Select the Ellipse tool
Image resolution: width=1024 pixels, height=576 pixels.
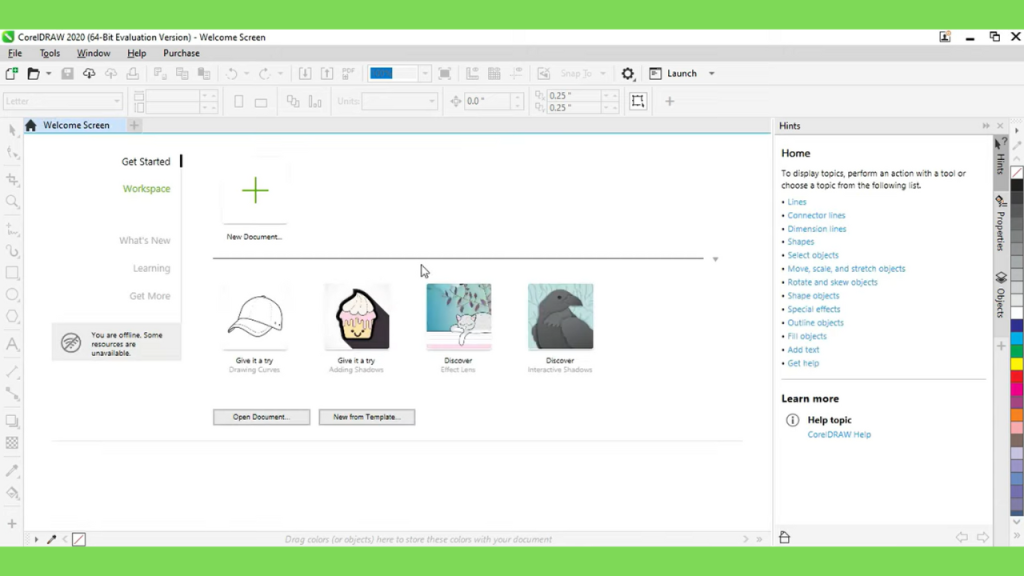(12, 295)
